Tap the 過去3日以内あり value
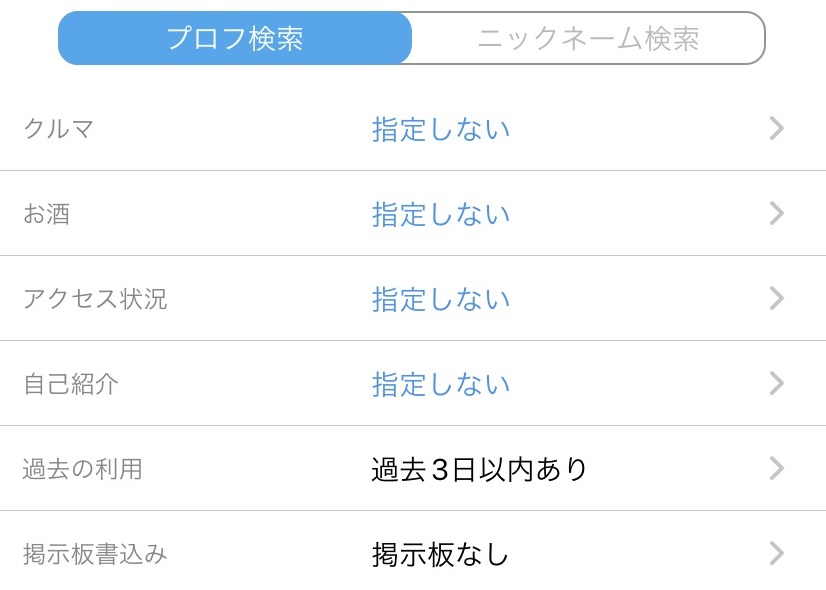This screenshot has width=826, height=590. point(479,470)
